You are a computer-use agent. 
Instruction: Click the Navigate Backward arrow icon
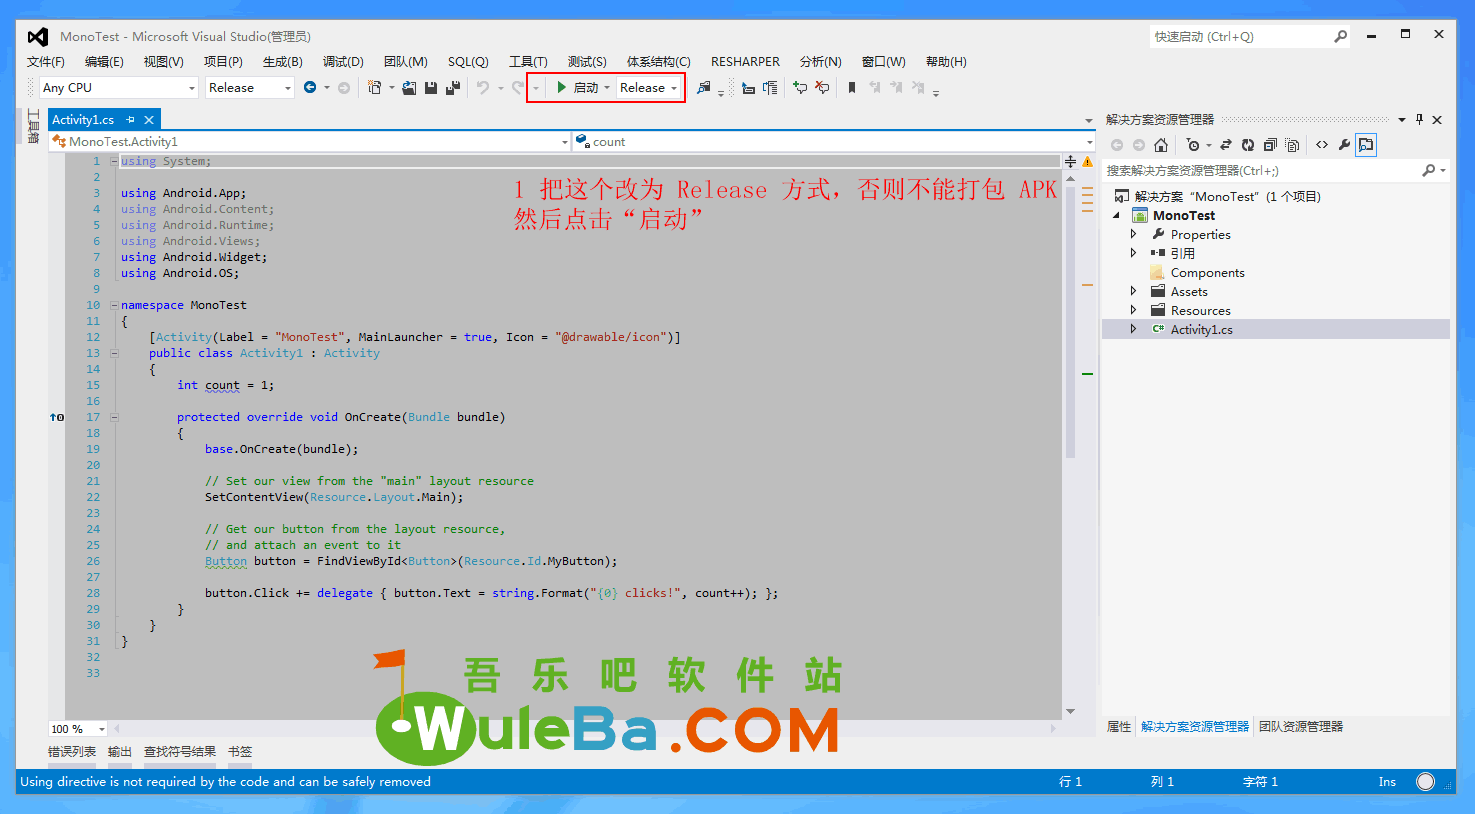click(x=310, y=88)
